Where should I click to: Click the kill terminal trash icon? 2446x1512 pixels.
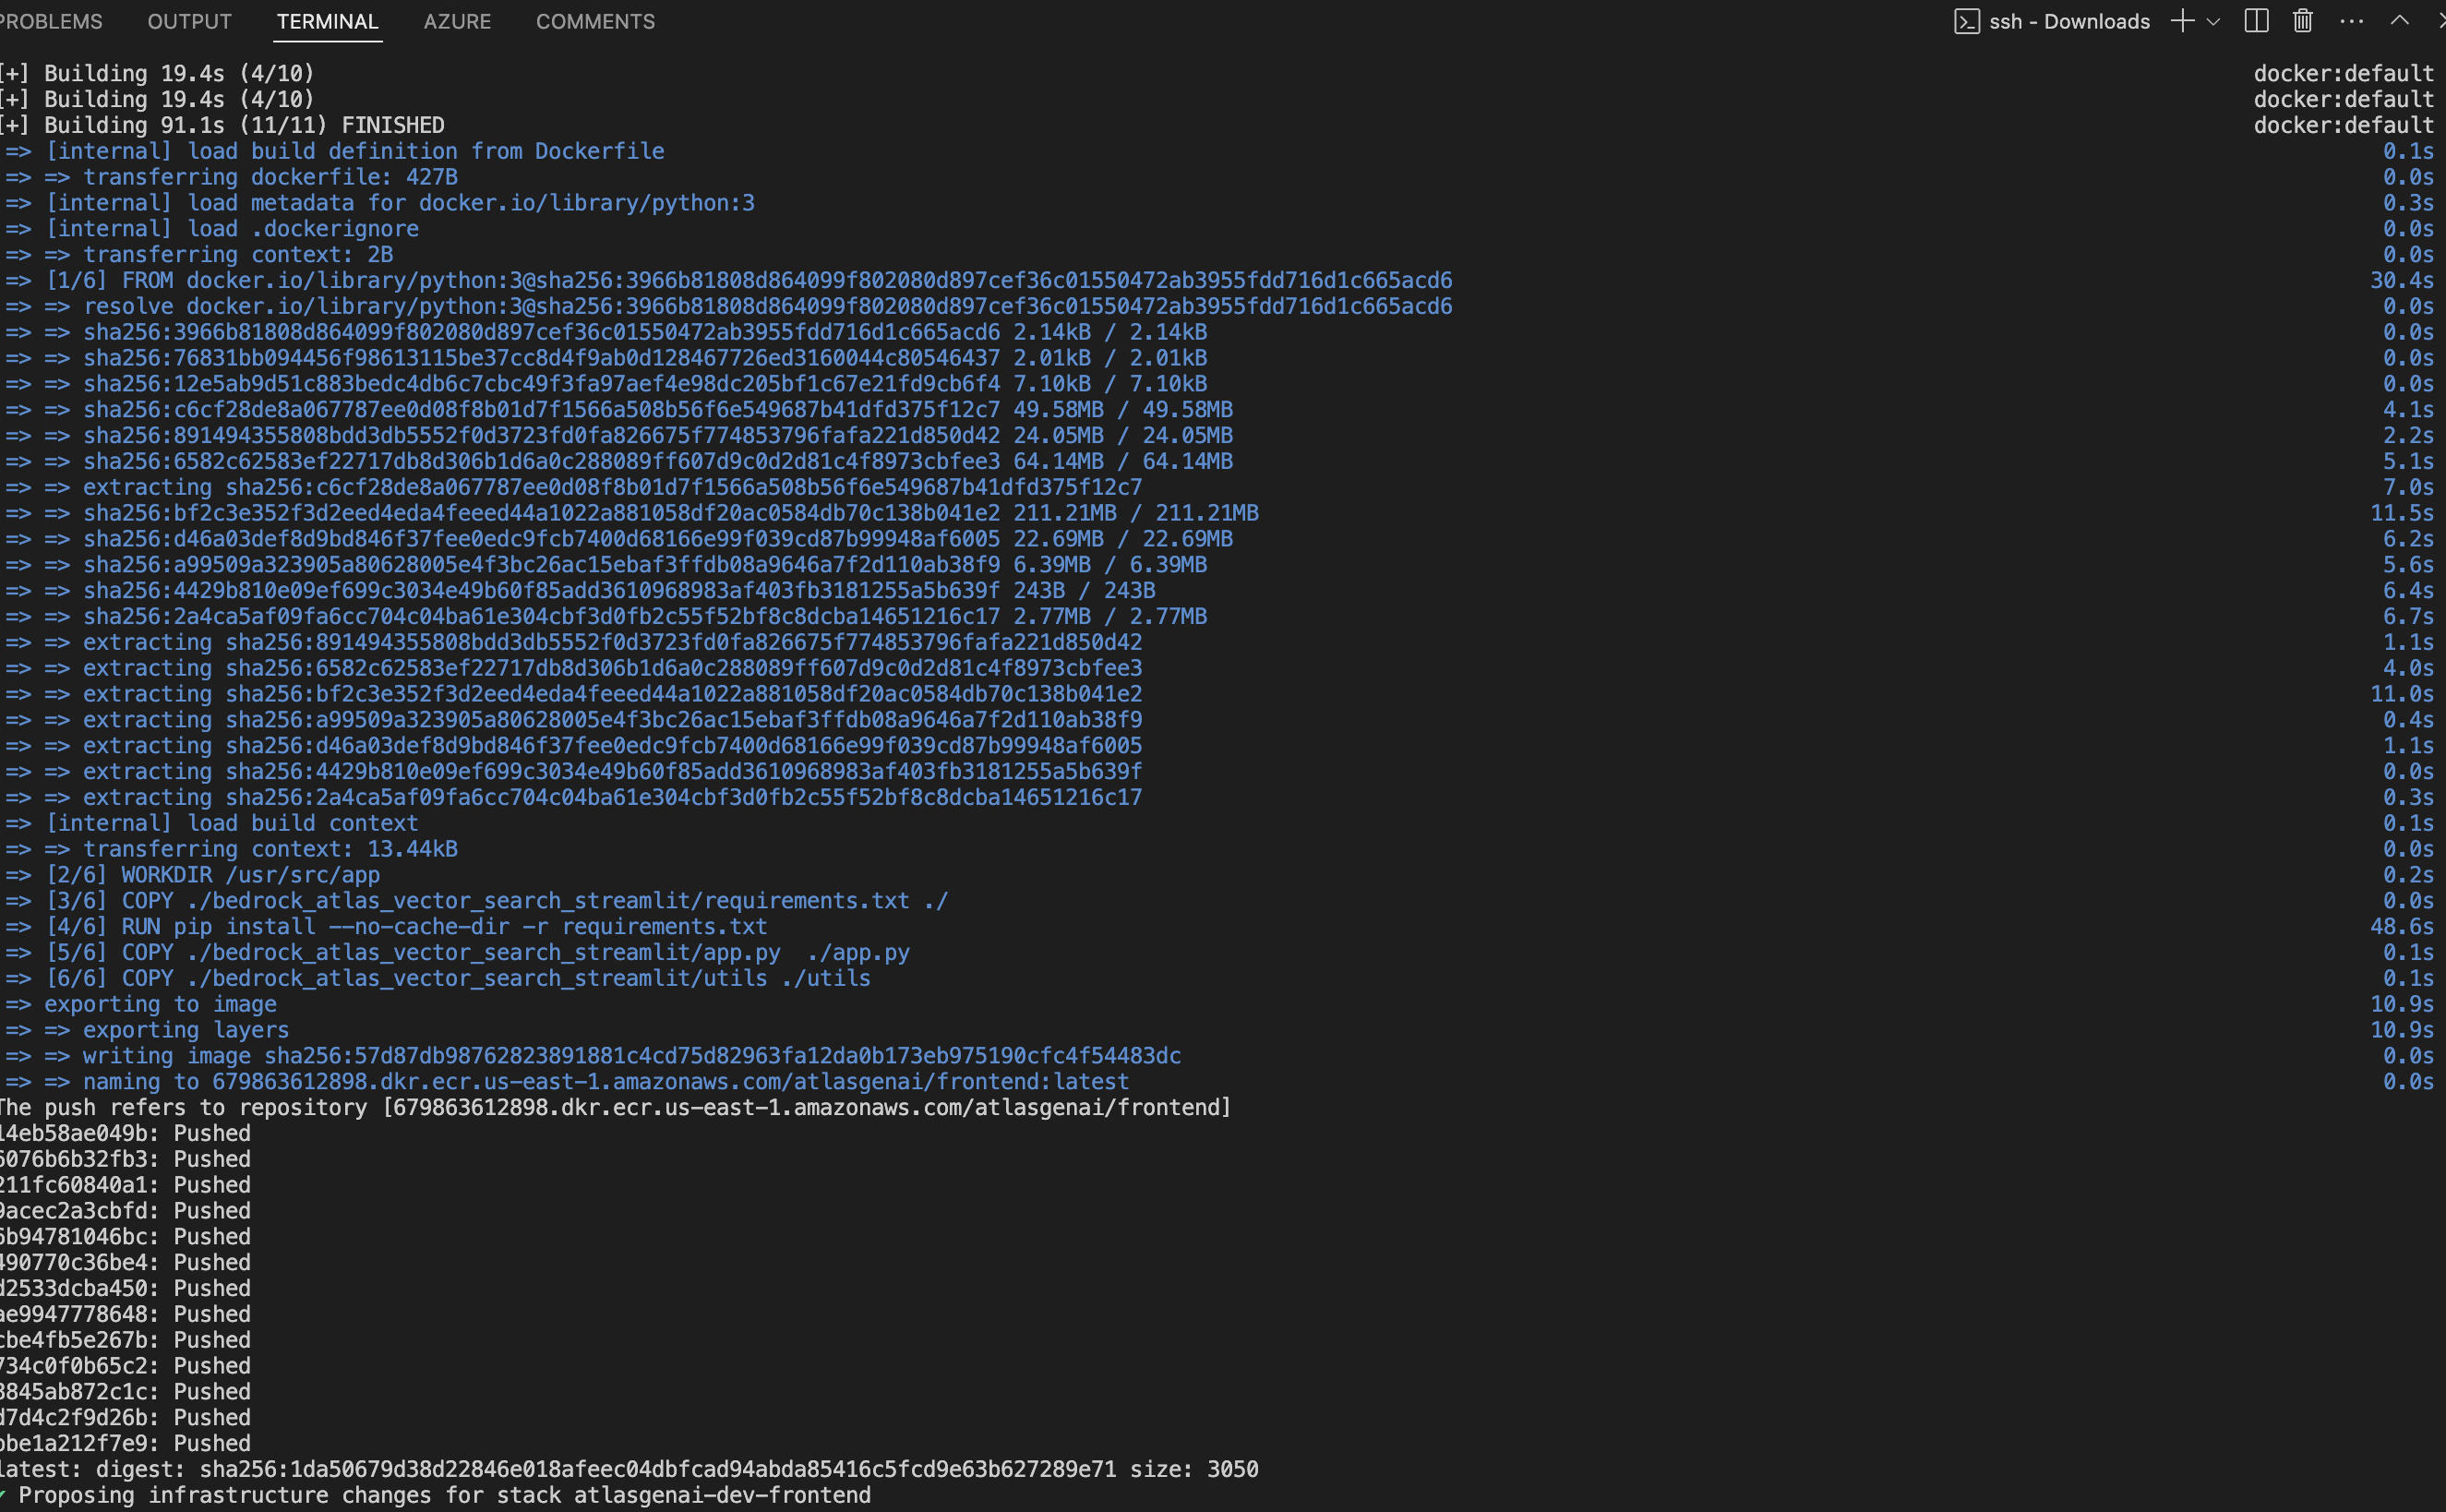pos(2303,21)
